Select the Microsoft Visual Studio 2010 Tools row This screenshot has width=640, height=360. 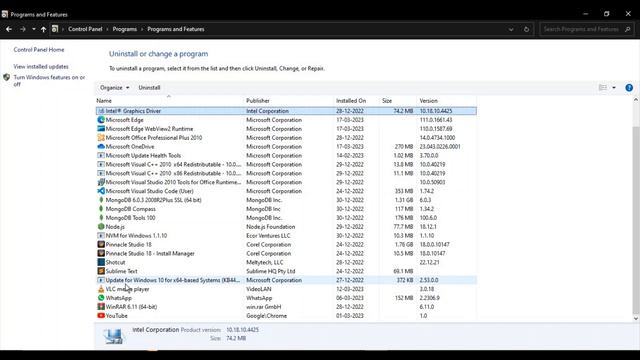point(286,182)
